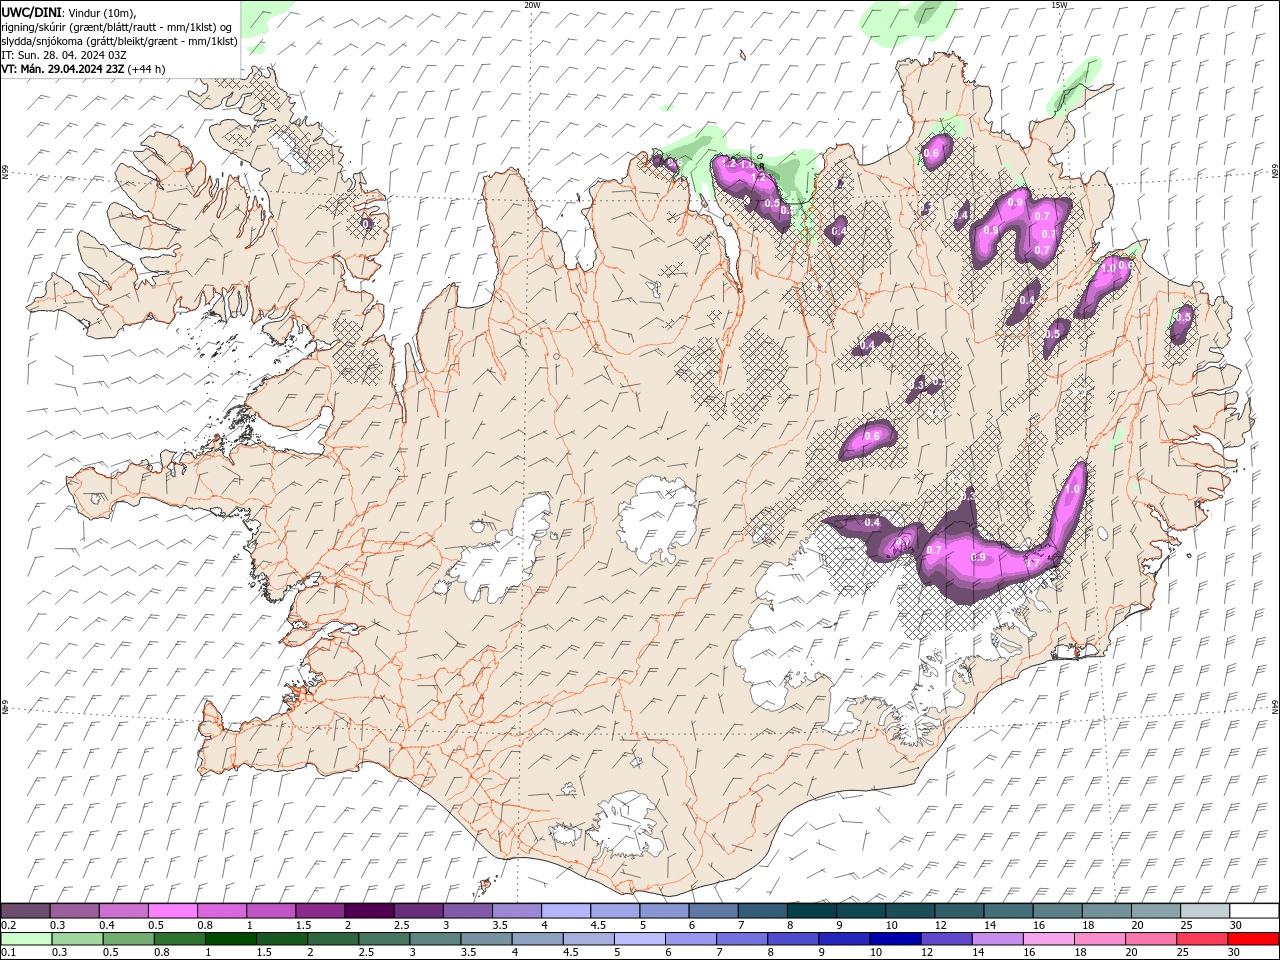Click the navy blue swatch above legend label 10

pos(895,939)
